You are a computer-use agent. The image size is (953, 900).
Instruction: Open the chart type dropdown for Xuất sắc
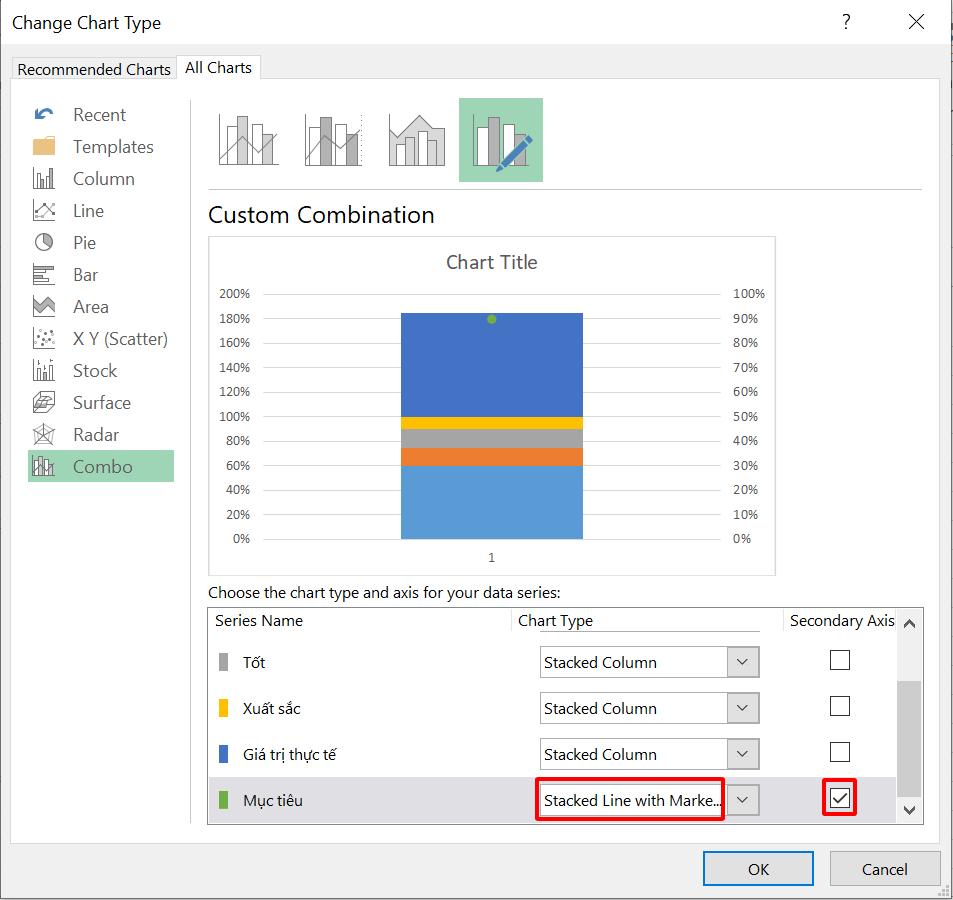[x=744, y=707]
